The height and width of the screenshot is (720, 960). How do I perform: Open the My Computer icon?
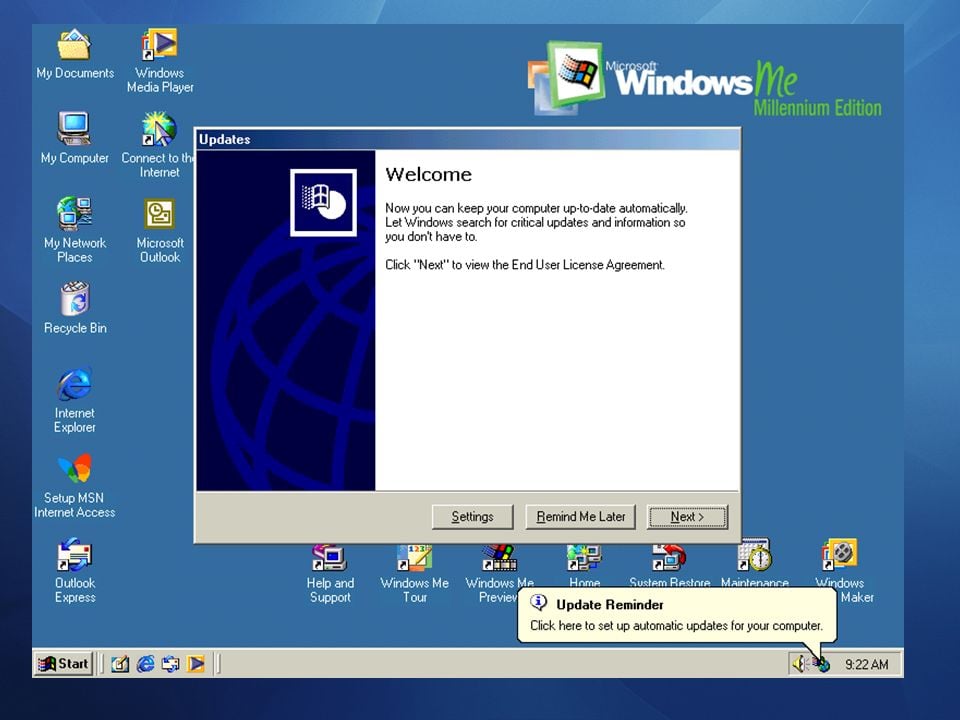75,138
